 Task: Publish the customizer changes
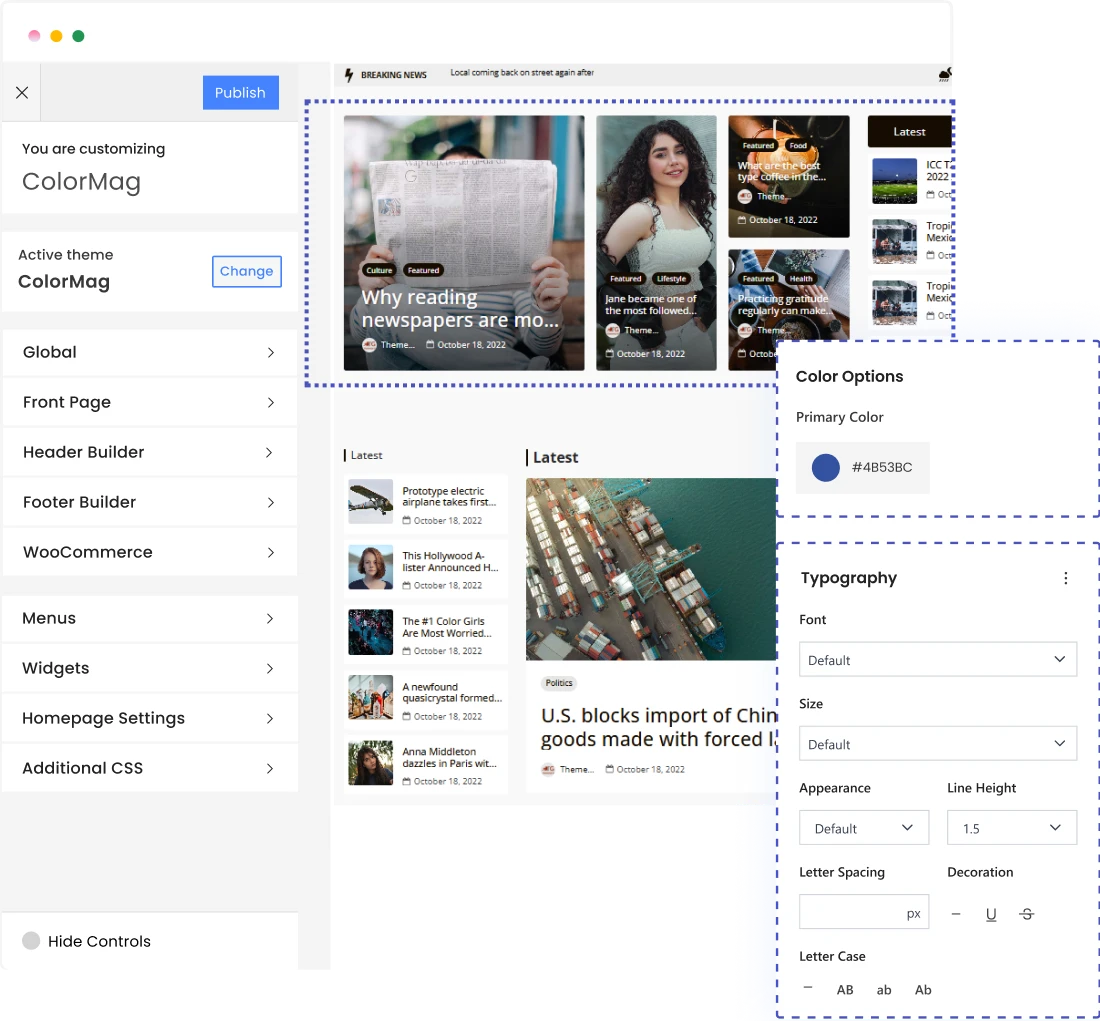240,92
